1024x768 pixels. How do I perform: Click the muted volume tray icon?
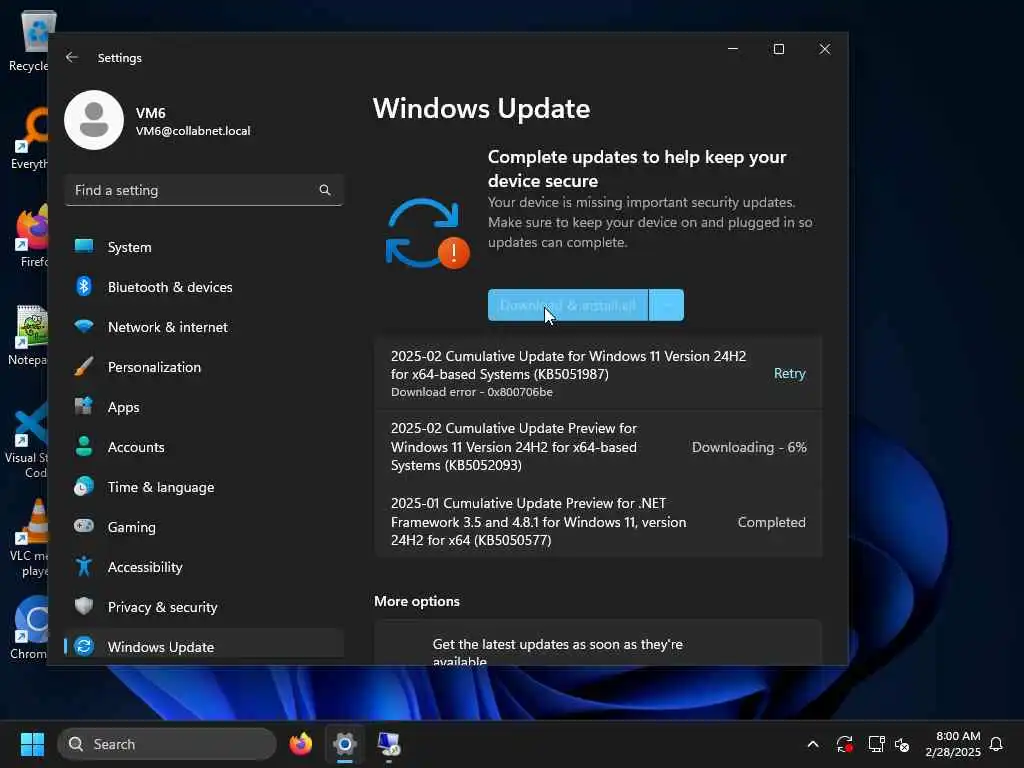[902, 744]
